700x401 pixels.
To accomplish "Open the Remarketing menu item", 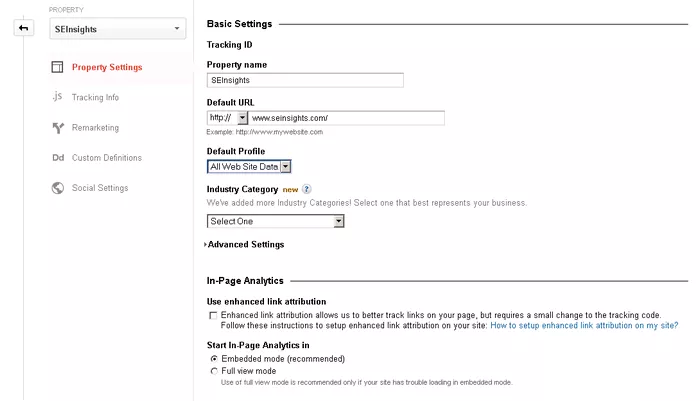I will click(x=95, y=128).
